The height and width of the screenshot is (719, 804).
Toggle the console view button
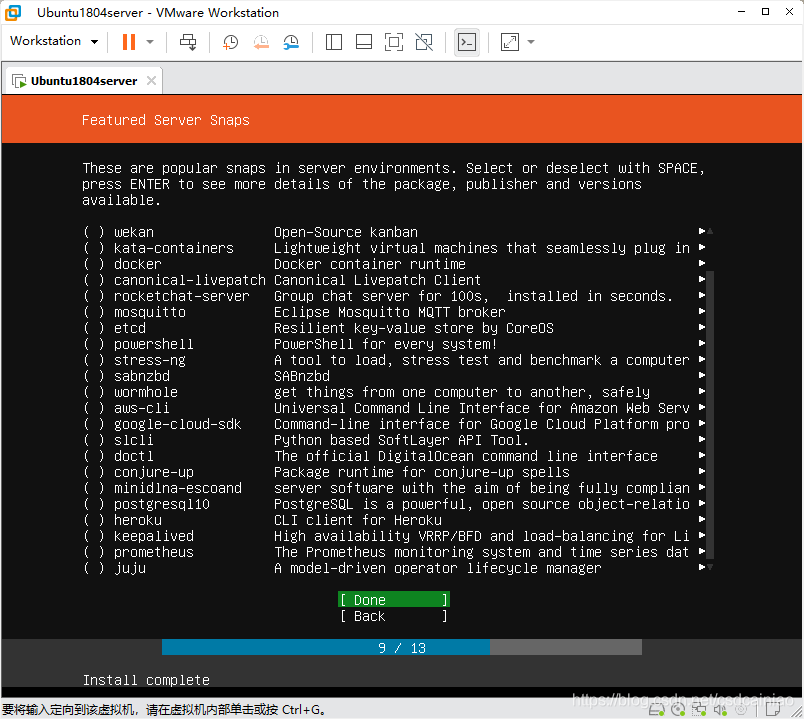point(467,42)
